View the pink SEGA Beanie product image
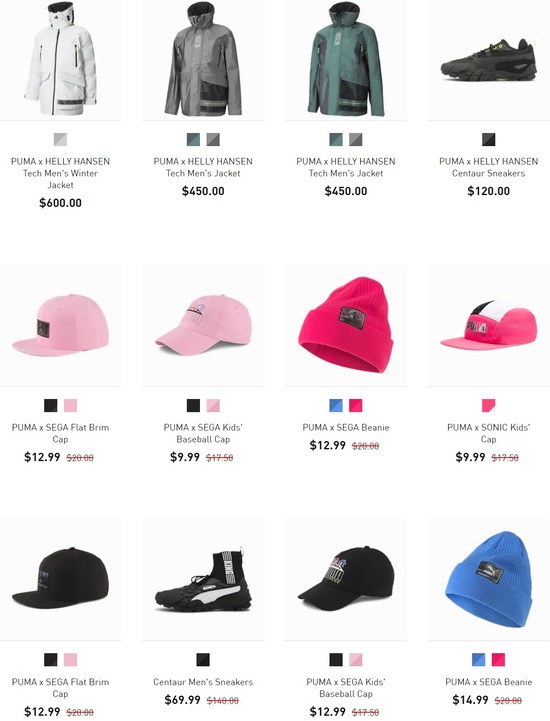550x721 pixels. (346, 325)
